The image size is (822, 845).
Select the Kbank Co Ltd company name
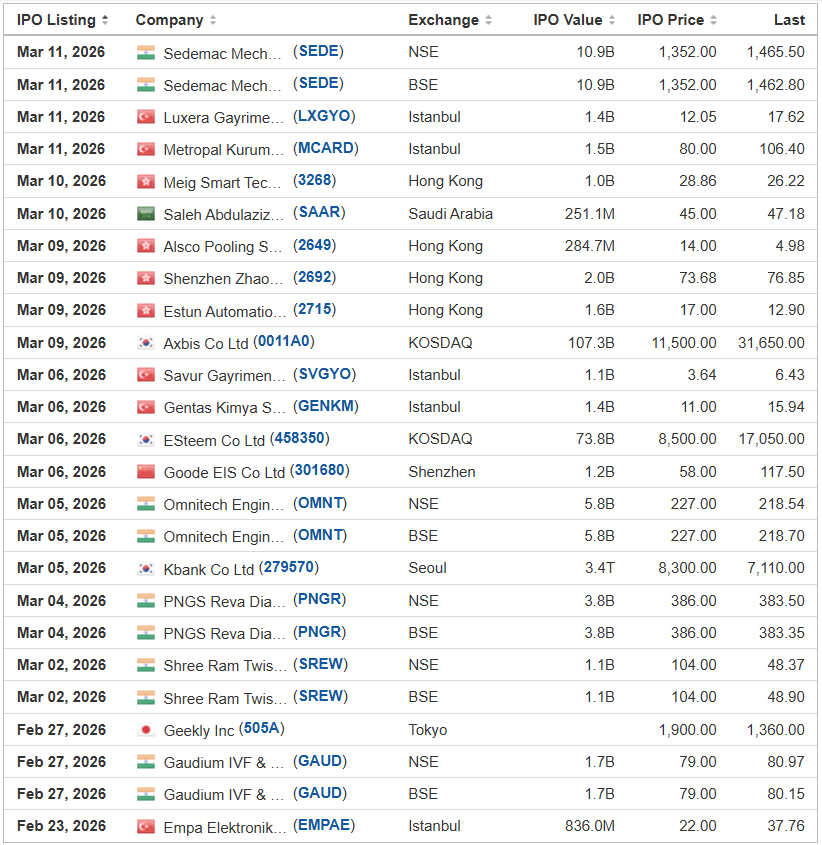[x=209, y=570]
